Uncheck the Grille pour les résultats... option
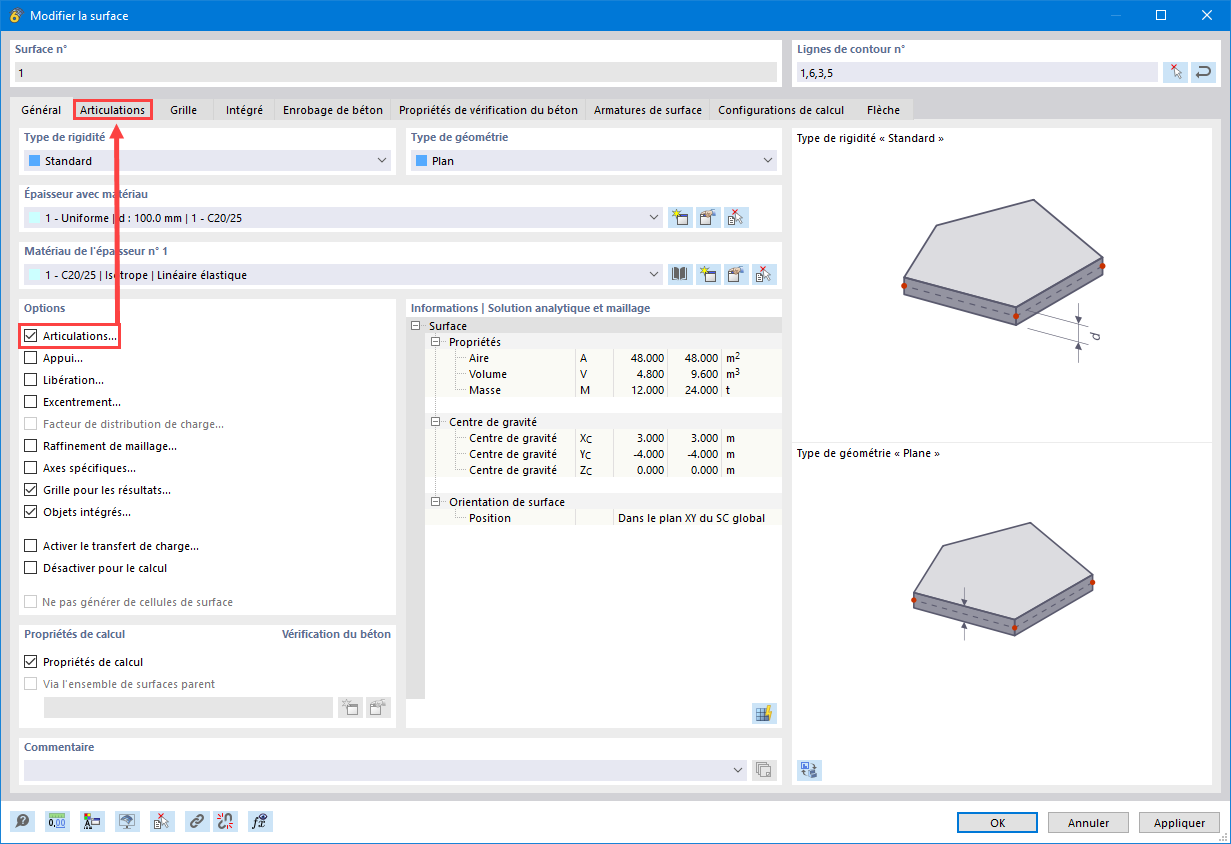Image resolution: width=1231 pixels, height=844 pixels. coord(31,490)
